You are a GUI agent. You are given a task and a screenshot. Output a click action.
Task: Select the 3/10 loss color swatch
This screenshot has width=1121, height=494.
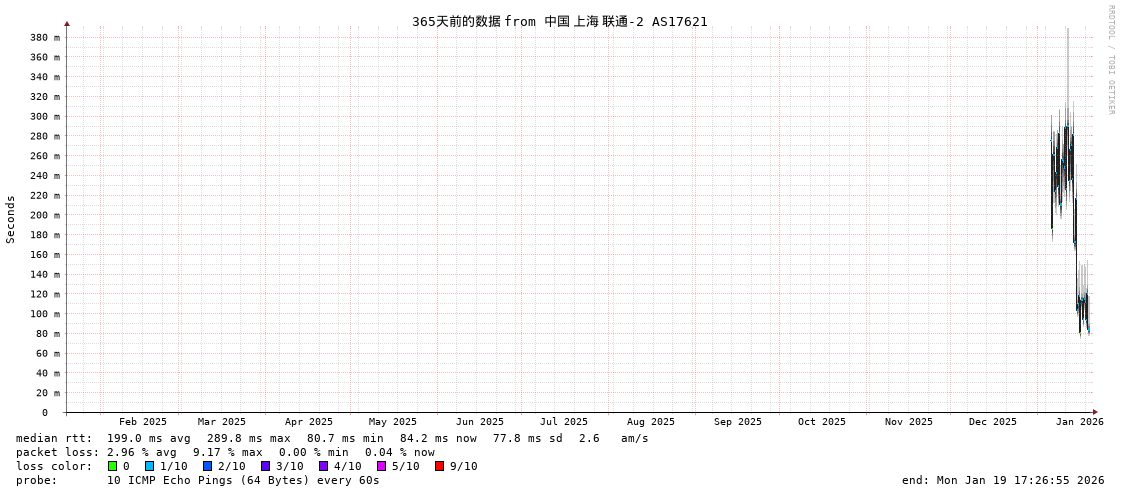(x=265, y=466)
